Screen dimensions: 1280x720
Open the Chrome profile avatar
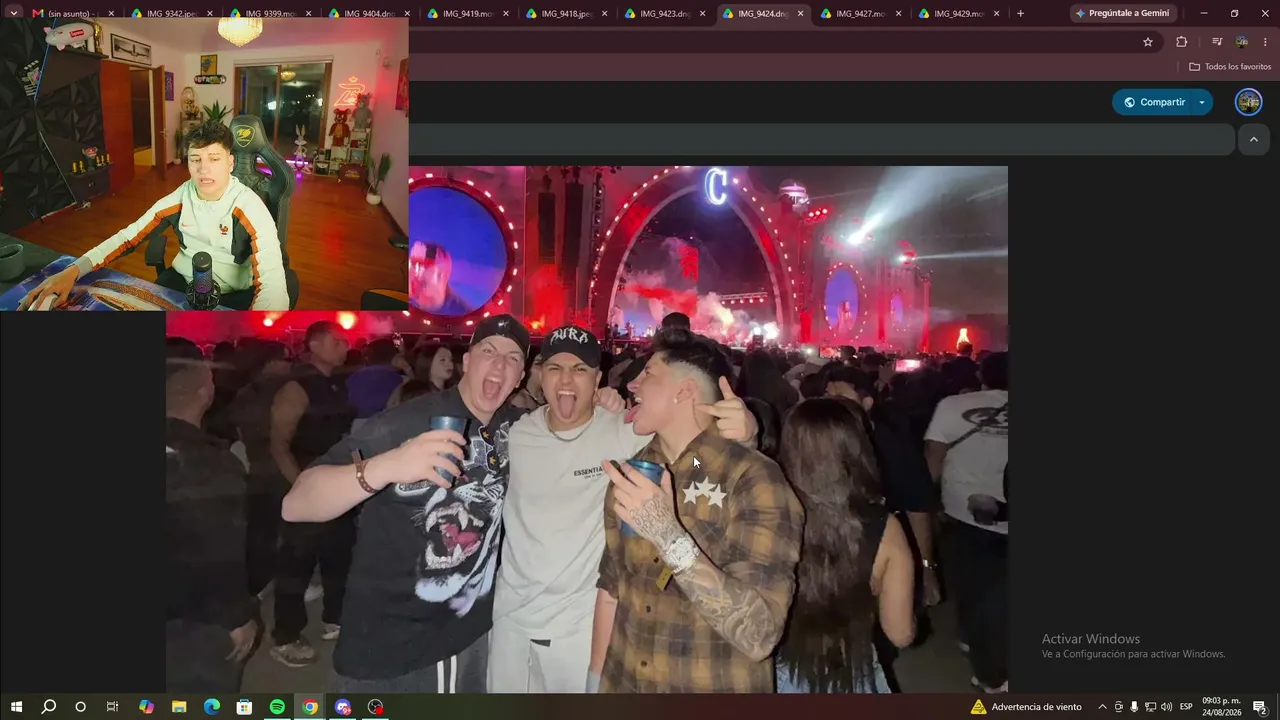coord(1242,42)
